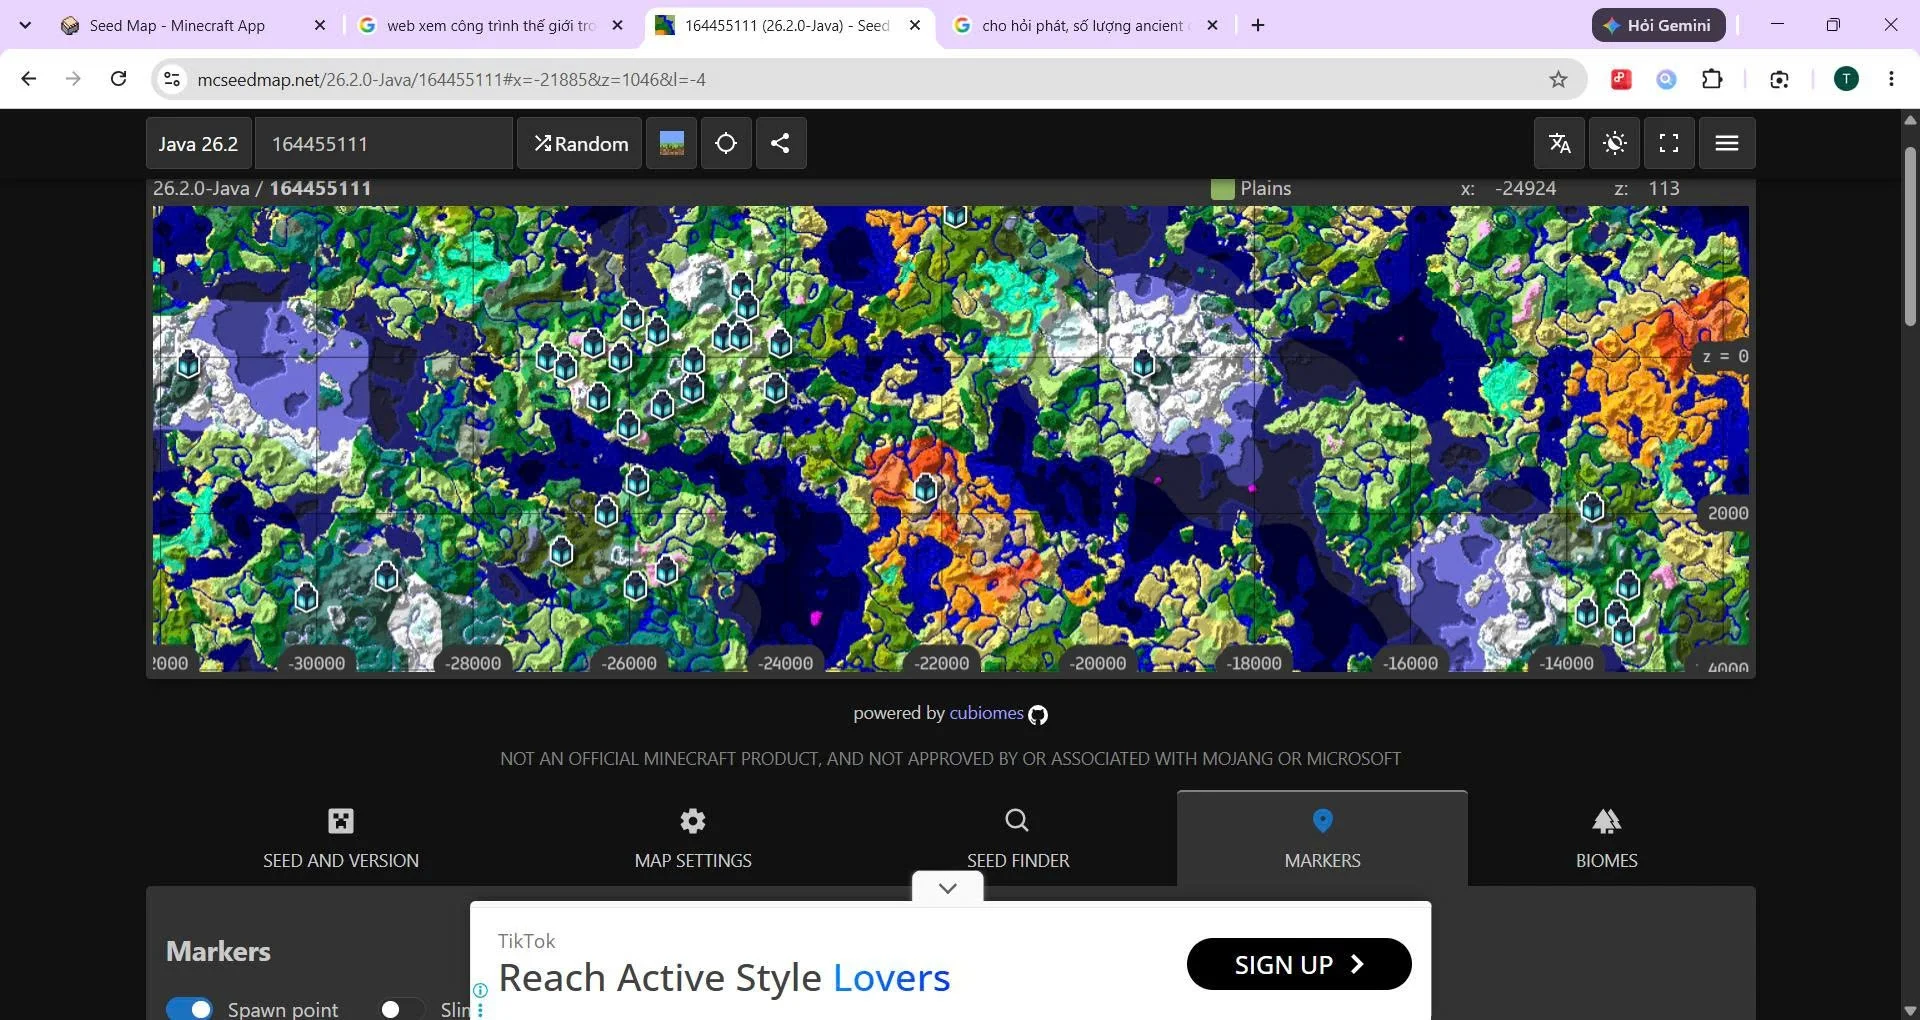Click the fullscreen map icon
This screenshot has height=1020, width=1920.
coord(1669,143)
